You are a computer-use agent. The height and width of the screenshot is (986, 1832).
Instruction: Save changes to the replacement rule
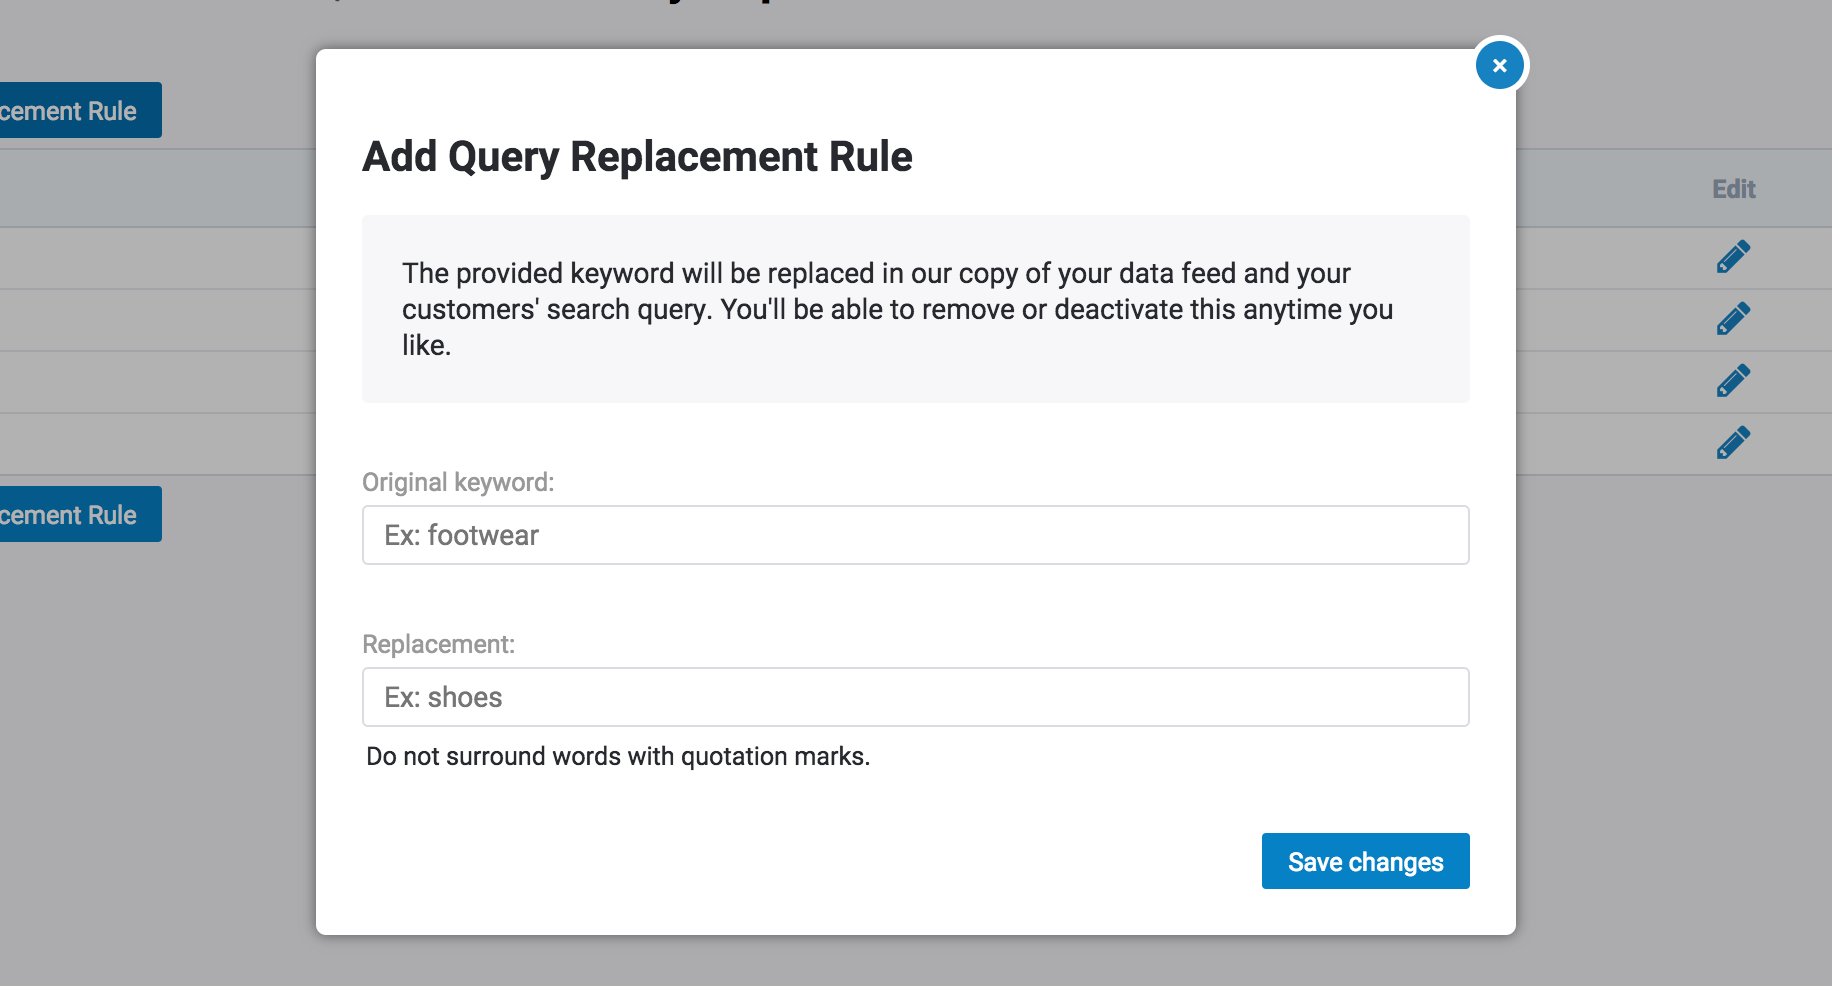click(1365, 861)
